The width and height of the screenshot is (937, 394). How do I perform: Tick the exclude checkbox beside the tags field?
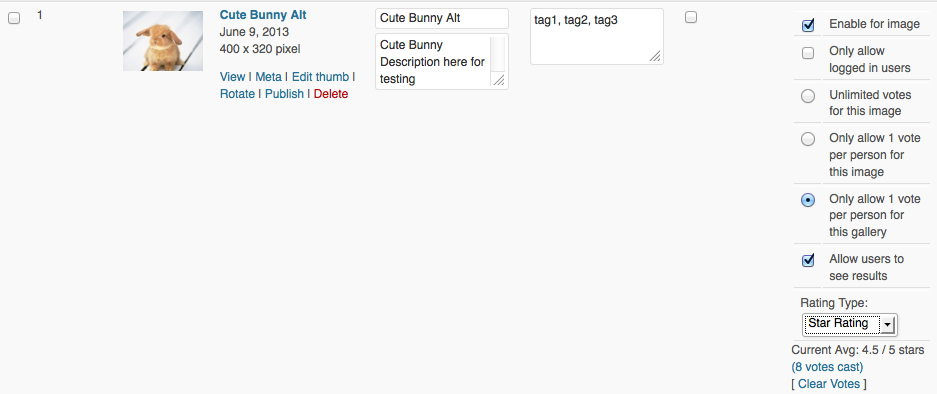[x=691, y=18]
